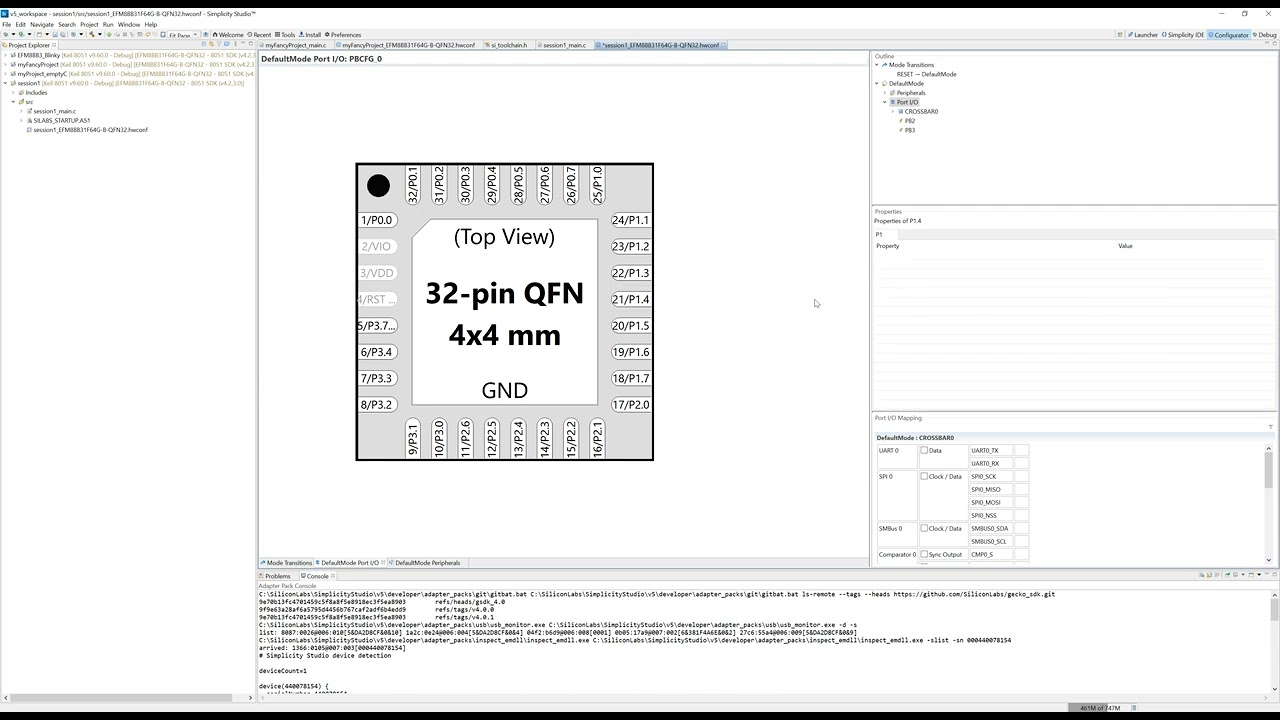1280x720 pixels.
Task: Expand the SILABS_STARTUP.A51 file node
Action: [21, 120]
